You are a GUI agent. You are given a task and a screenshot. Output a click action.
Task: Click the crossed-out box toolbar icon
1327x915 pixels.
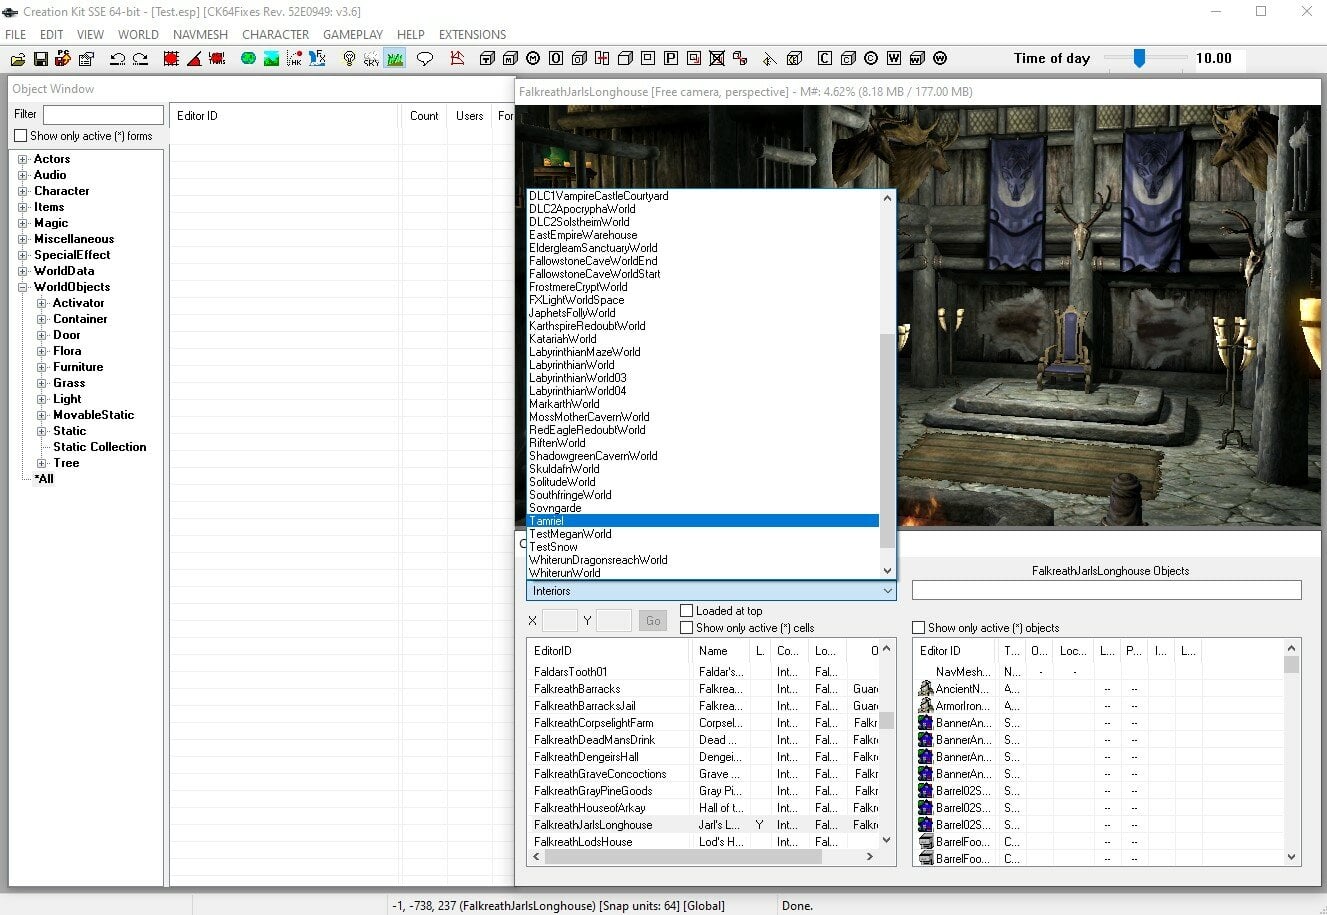717,59
